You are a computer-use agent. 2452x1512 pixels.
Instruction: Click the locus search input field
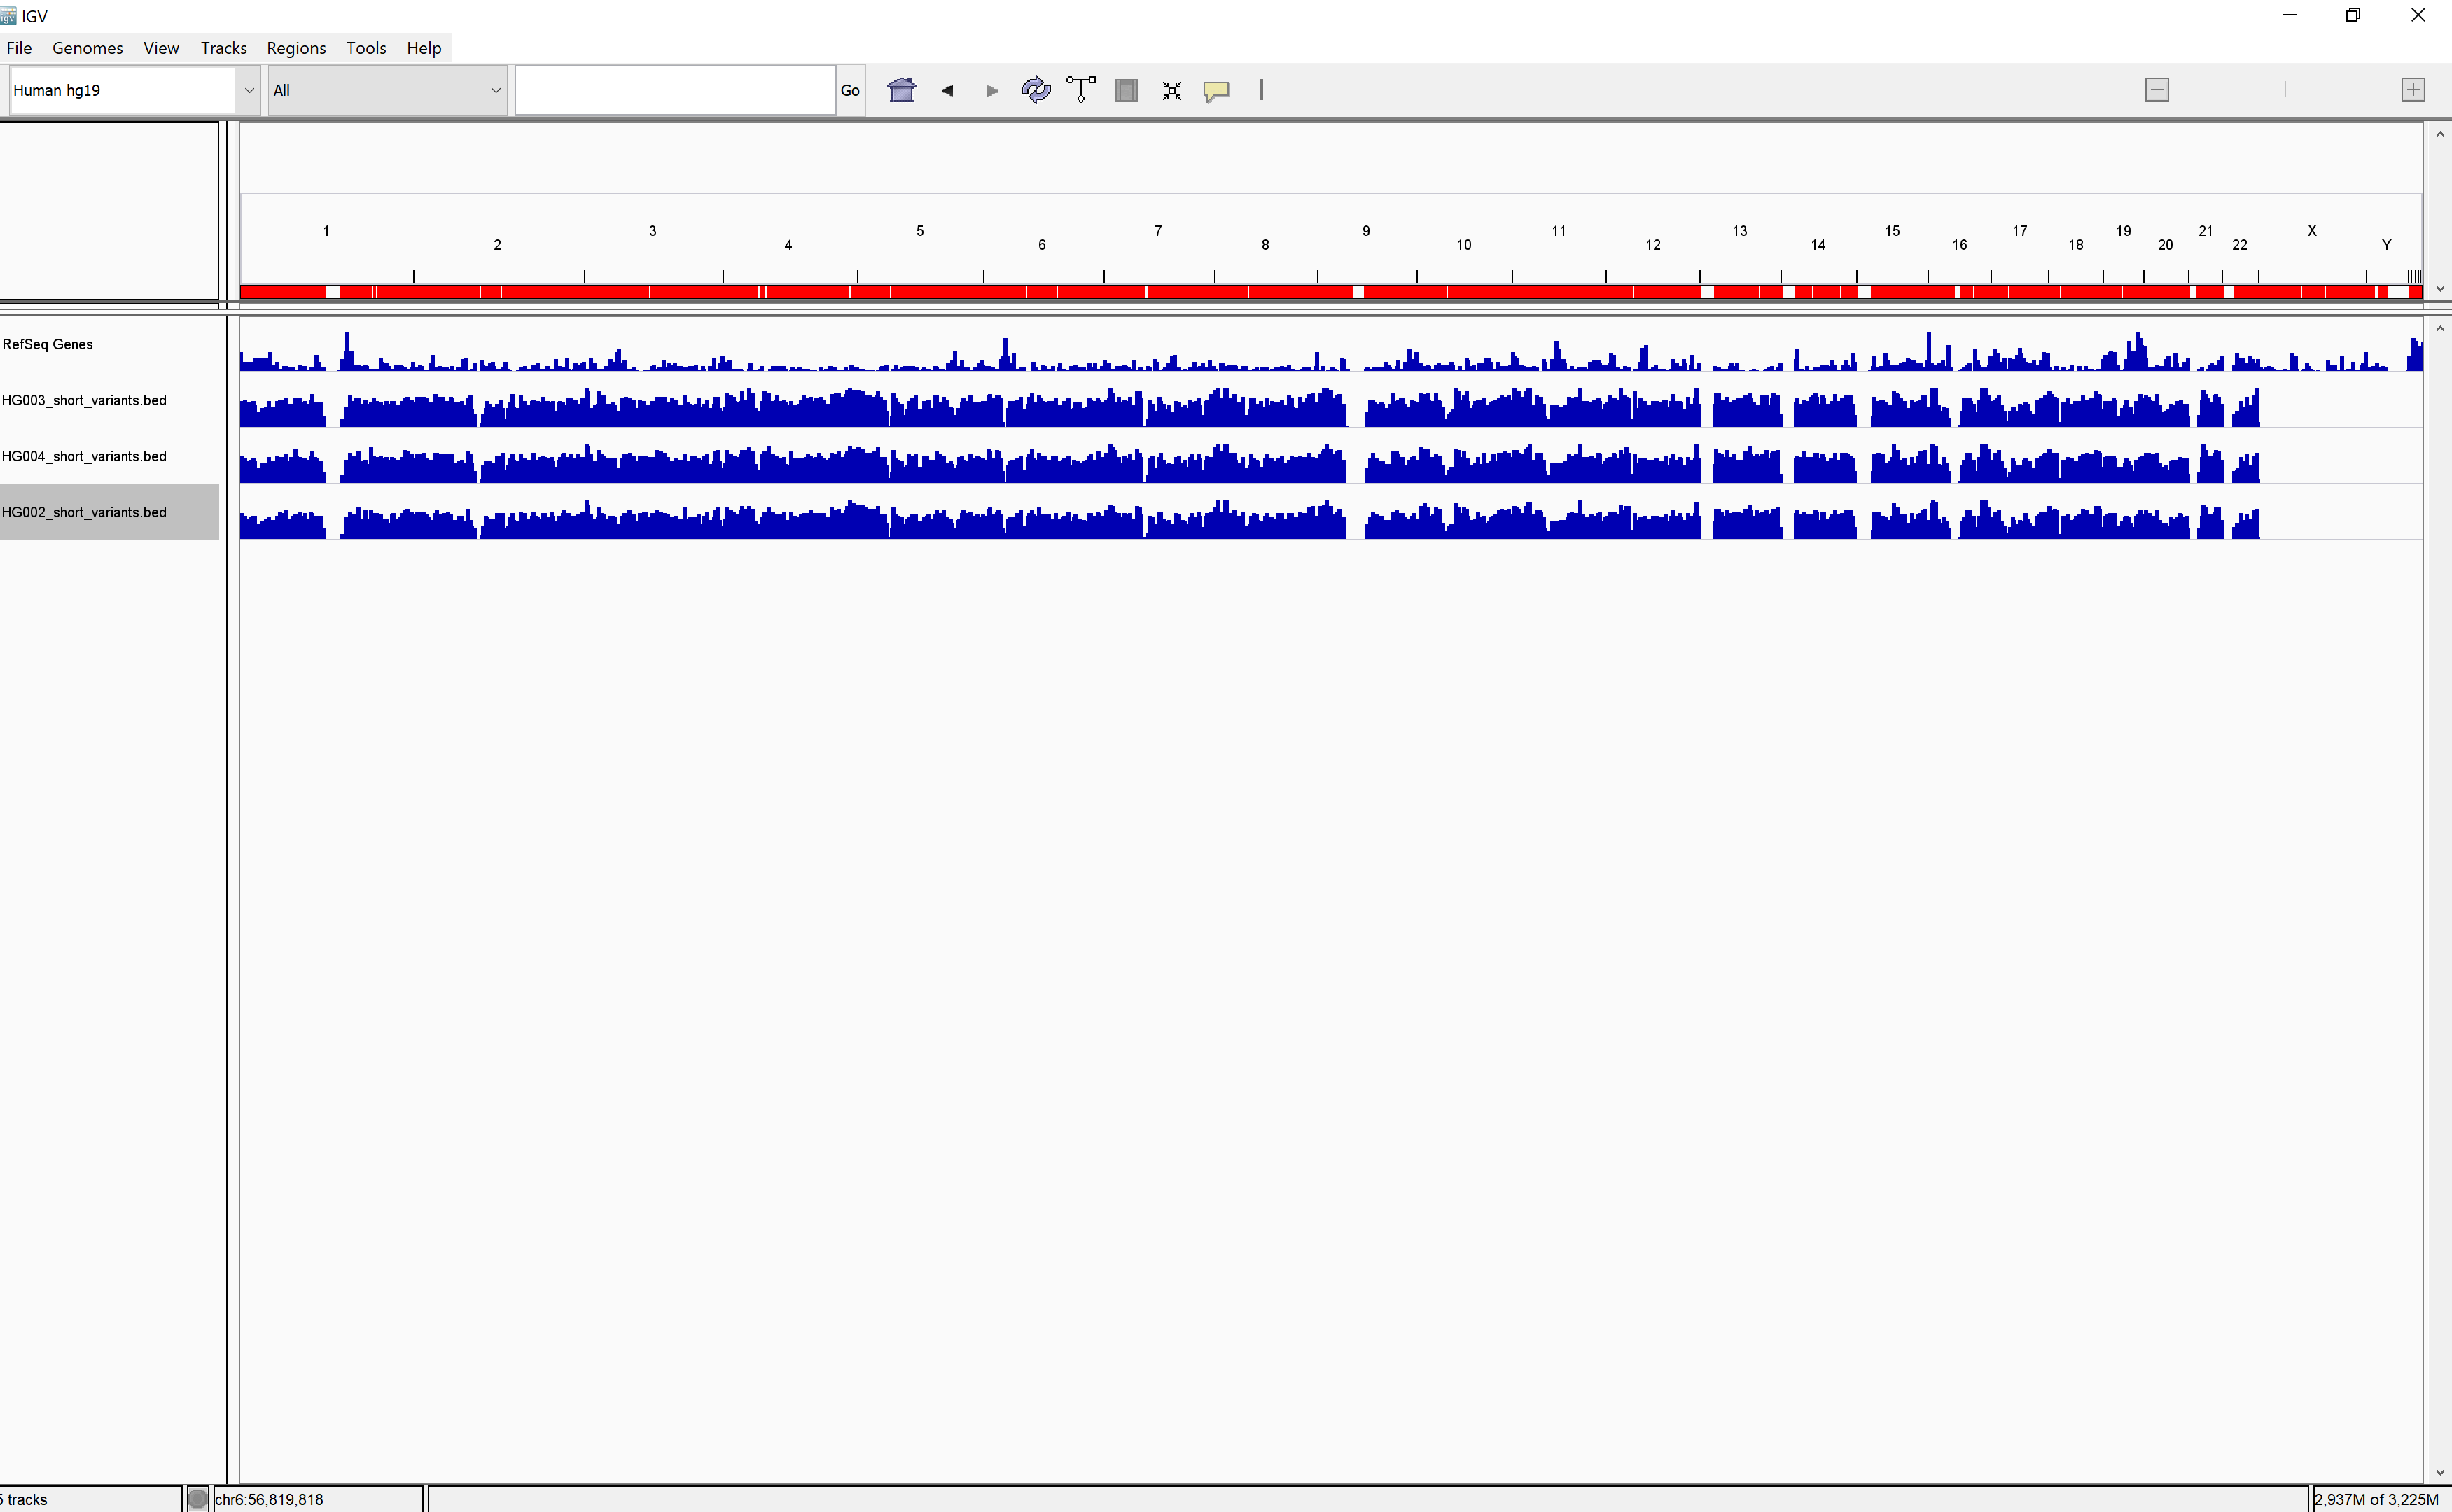pyautogui.click(x=675, y=90)
